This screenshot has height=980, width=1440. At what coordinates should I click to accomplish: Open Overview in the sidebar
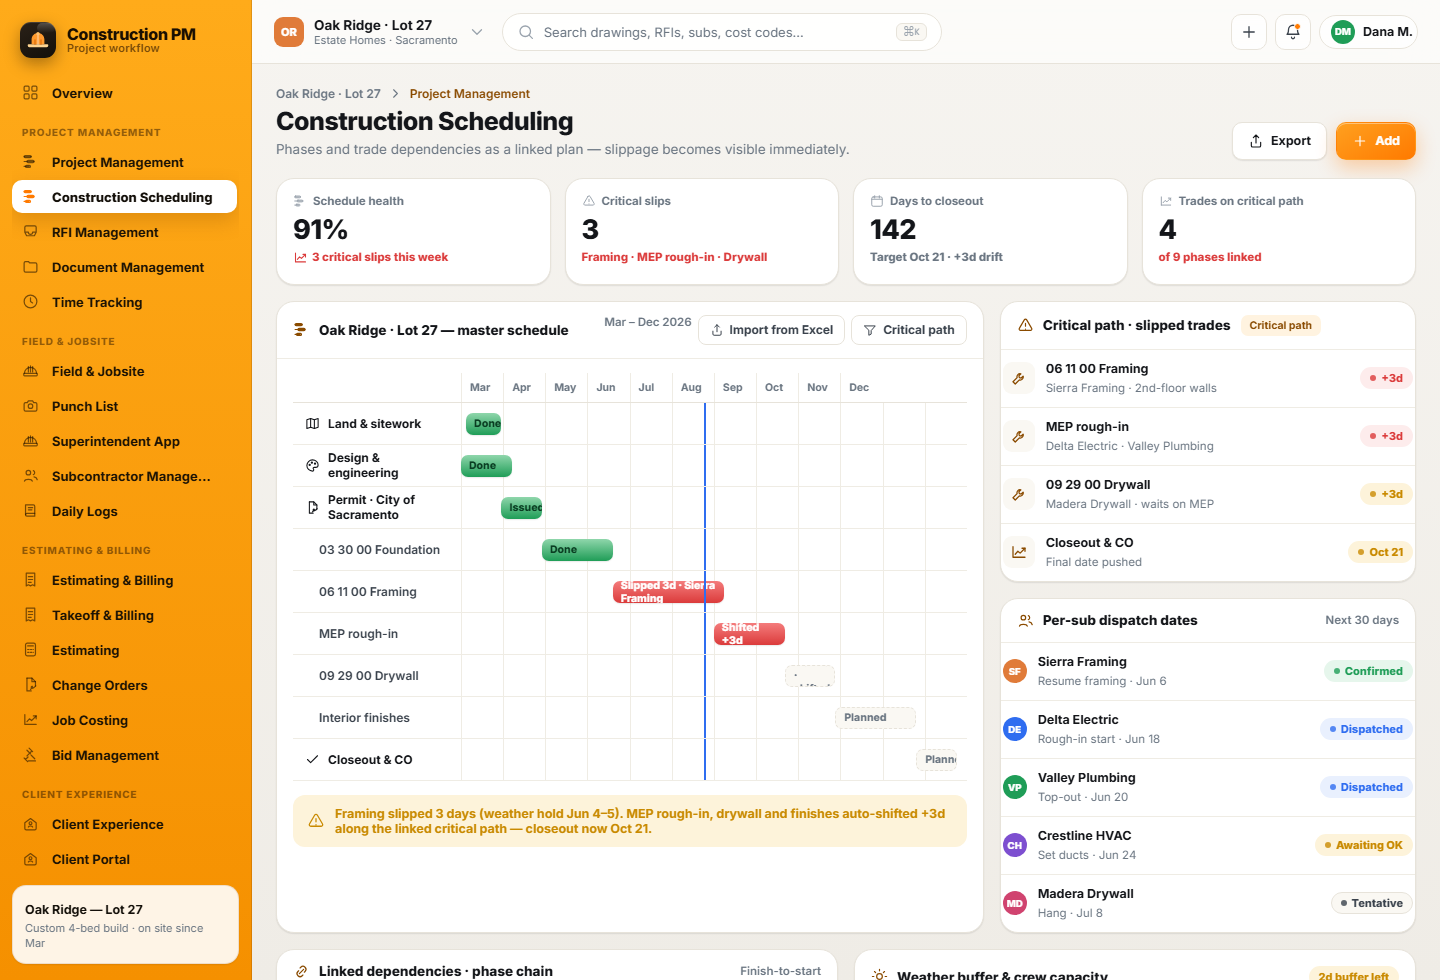pyautogui.click(x=124, y=93)
